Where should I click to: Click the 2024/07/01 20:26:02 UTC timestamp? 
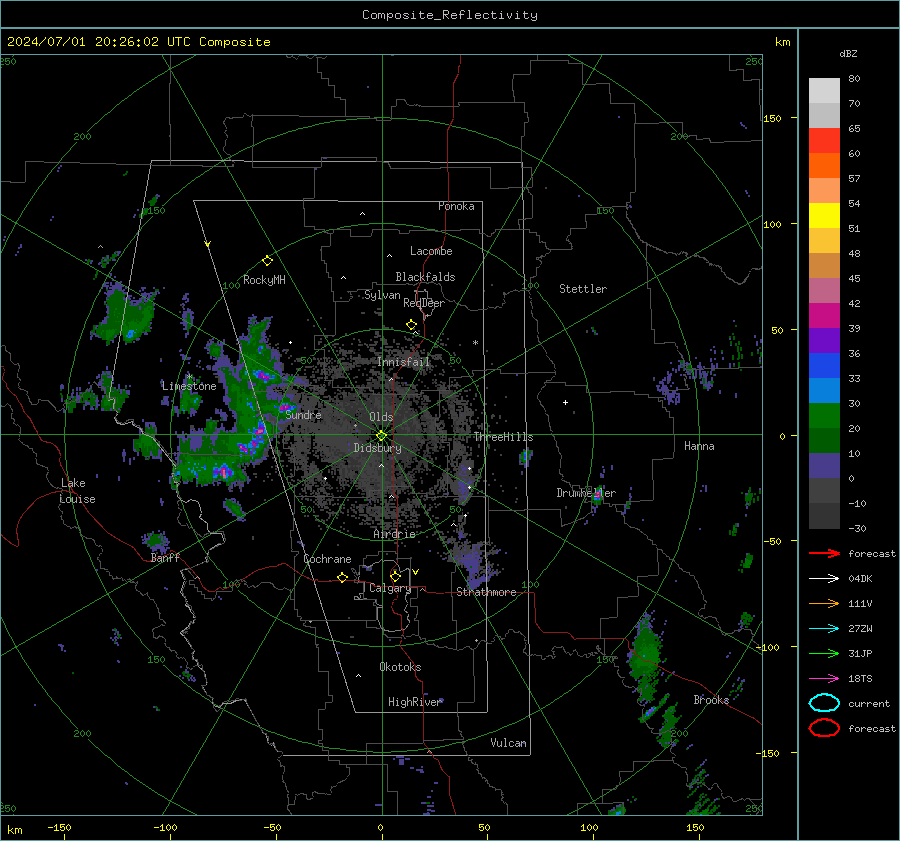99,42
